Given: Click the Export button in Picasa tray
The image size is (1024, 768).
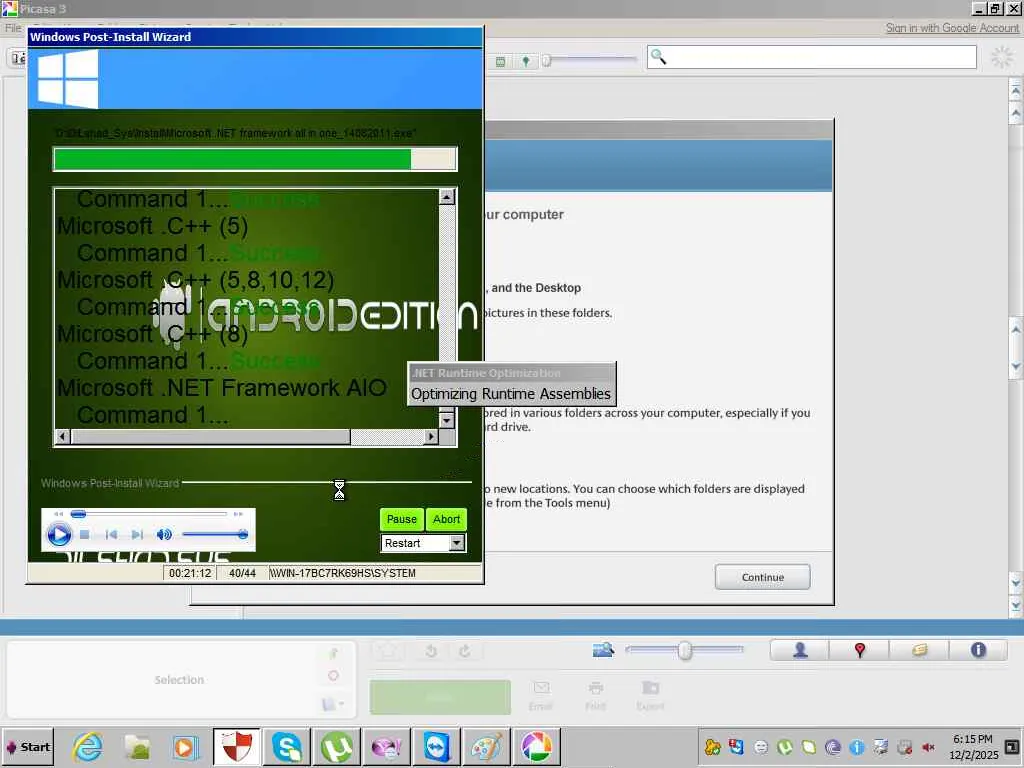Looking at the screenshot, I should [x=650, y=695].
